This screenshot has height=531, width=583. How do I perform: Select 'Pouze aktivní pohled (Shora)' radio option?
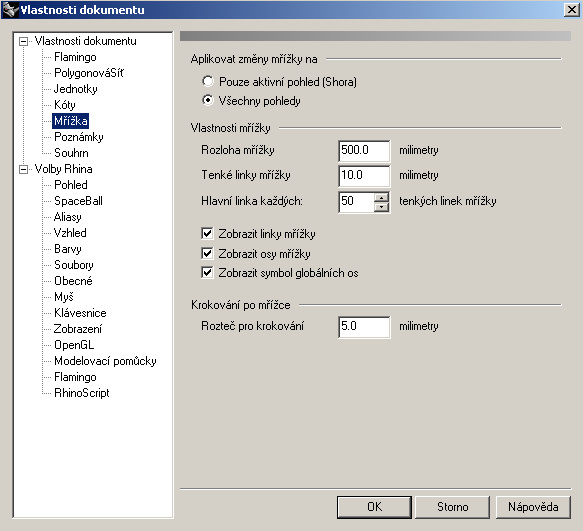(x=207, y=81)
